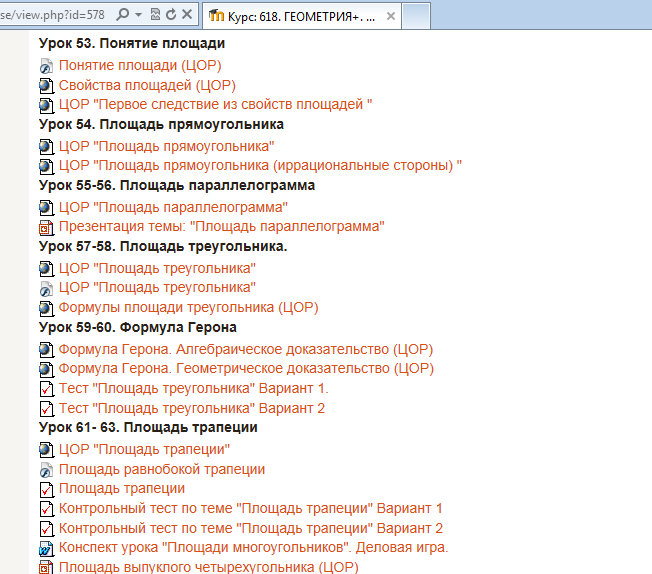652x574 pixels.
Task: Open 'Презентация темы: Площадь параллелограмма' link
Action: pyautogui.click(x=222, y=226)
